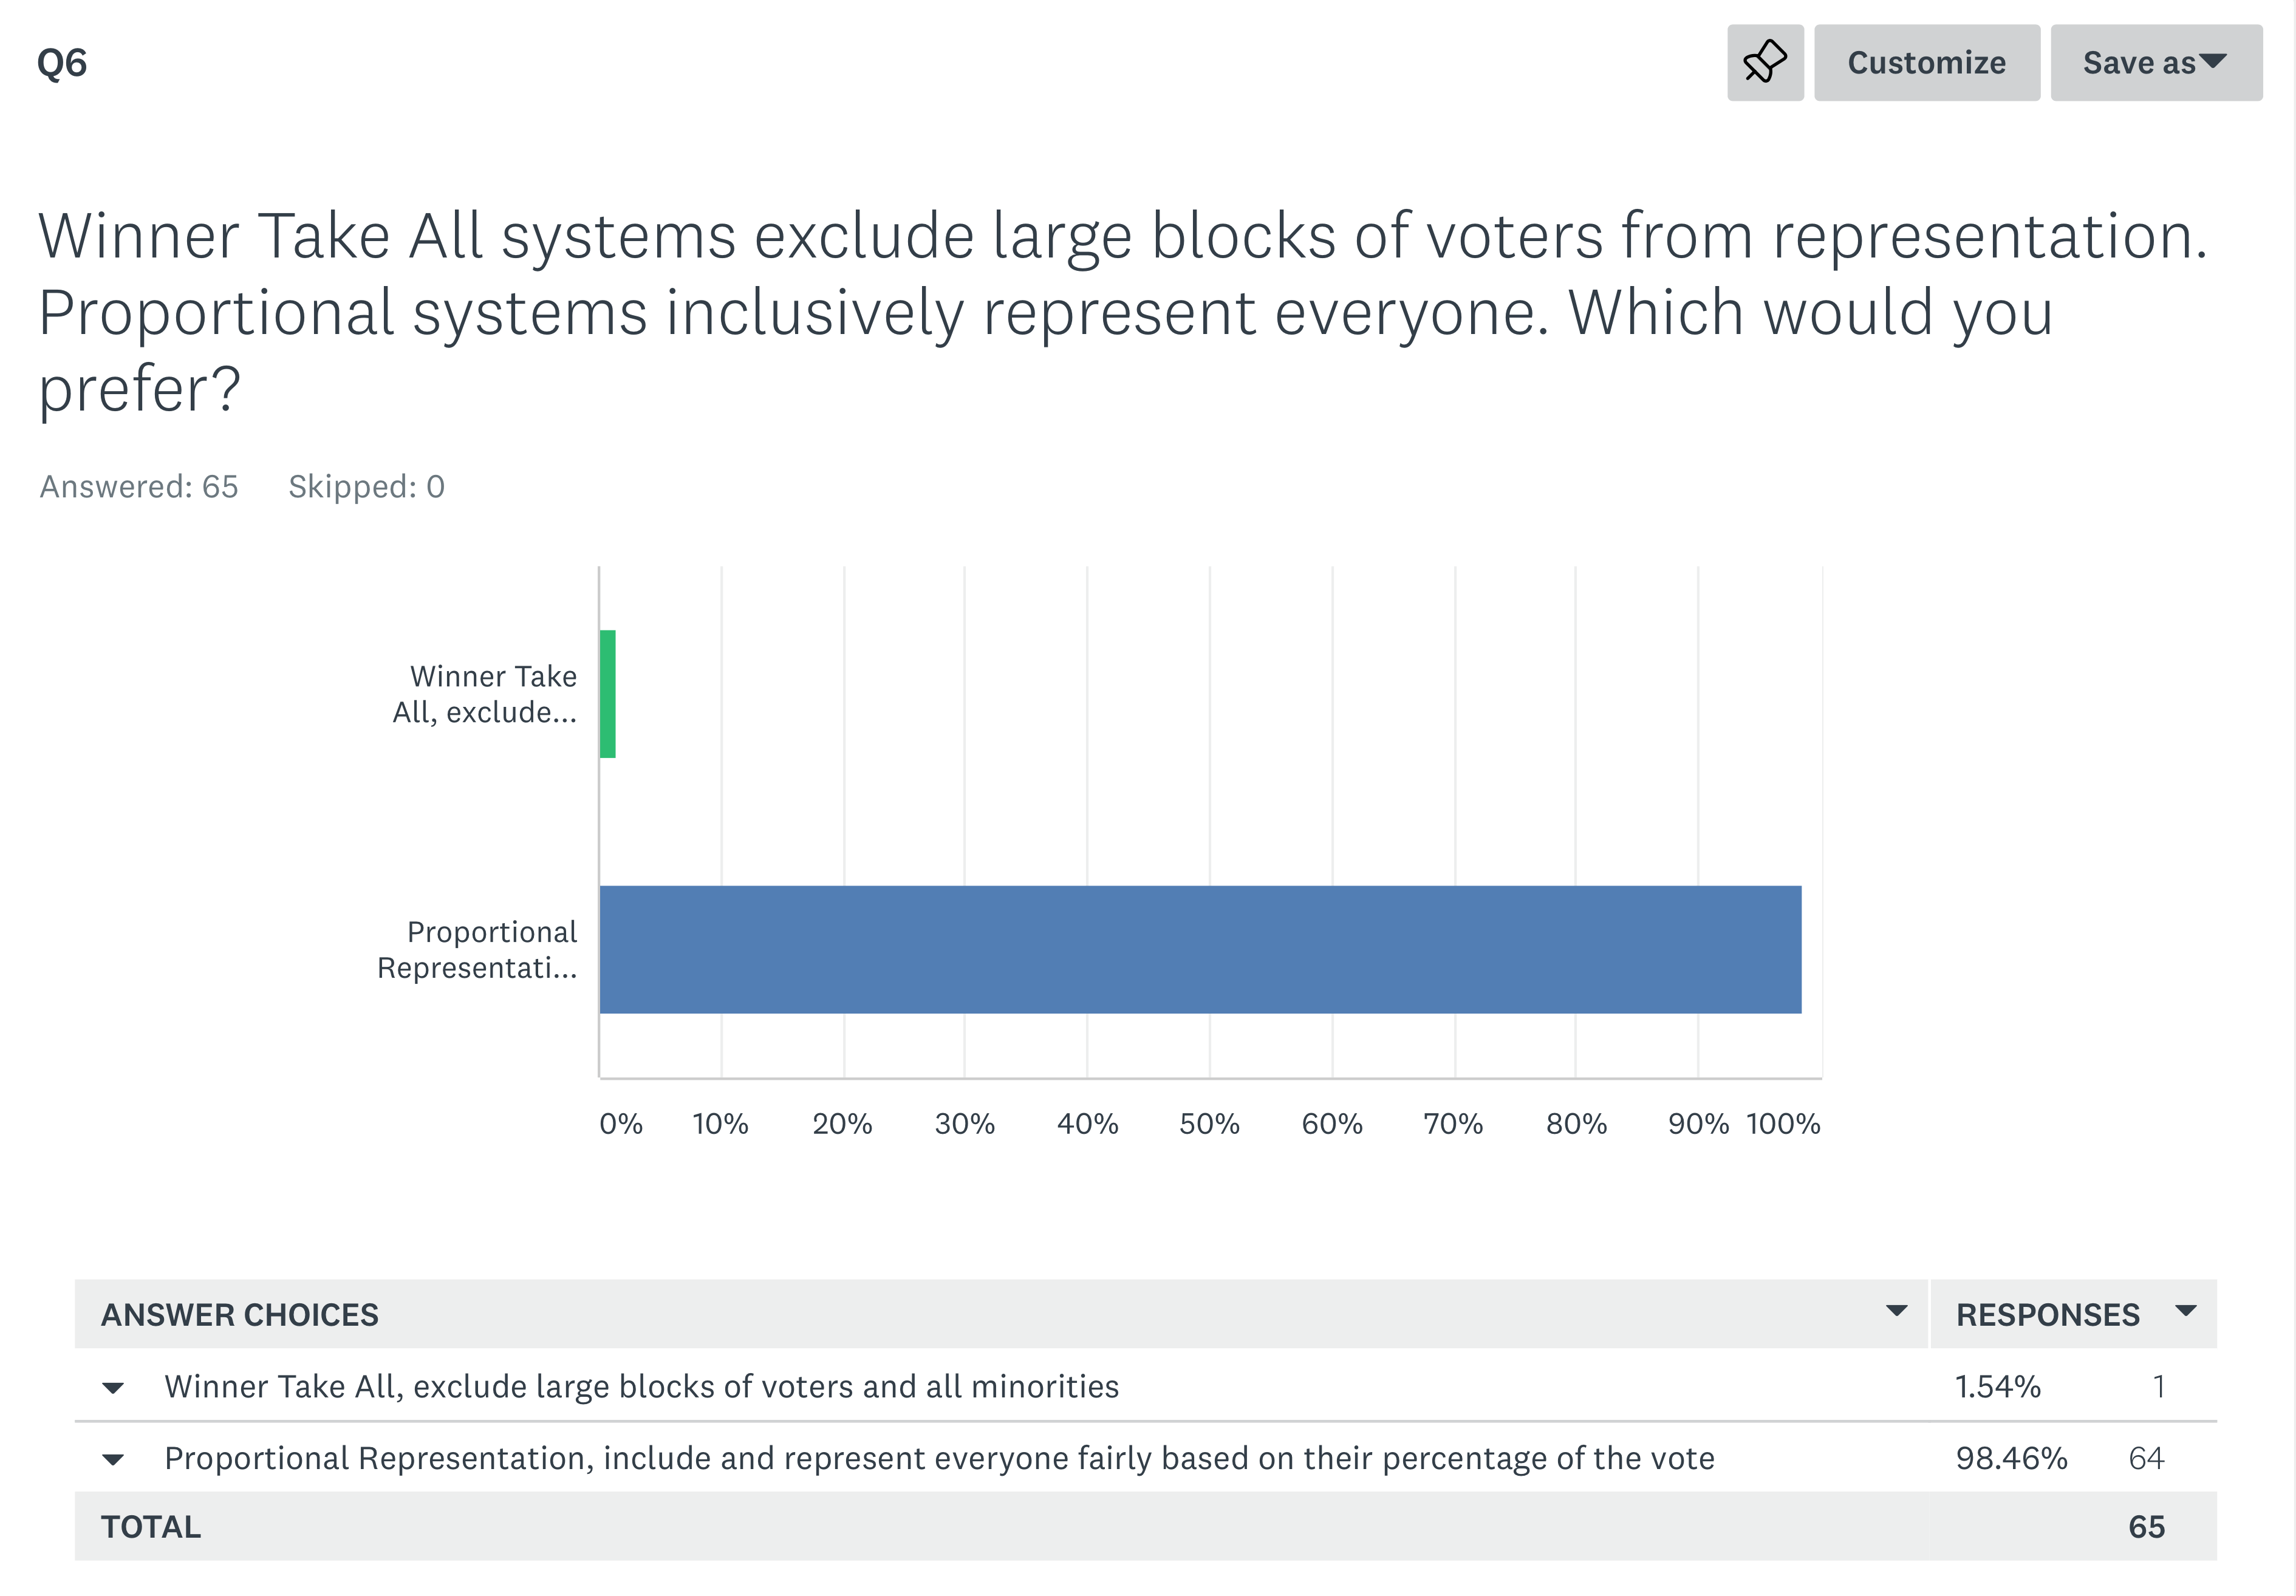2296x1596 pixels.
Task: Expand the Proportional Representation answer row
Action: click(x=113, y=1460)
